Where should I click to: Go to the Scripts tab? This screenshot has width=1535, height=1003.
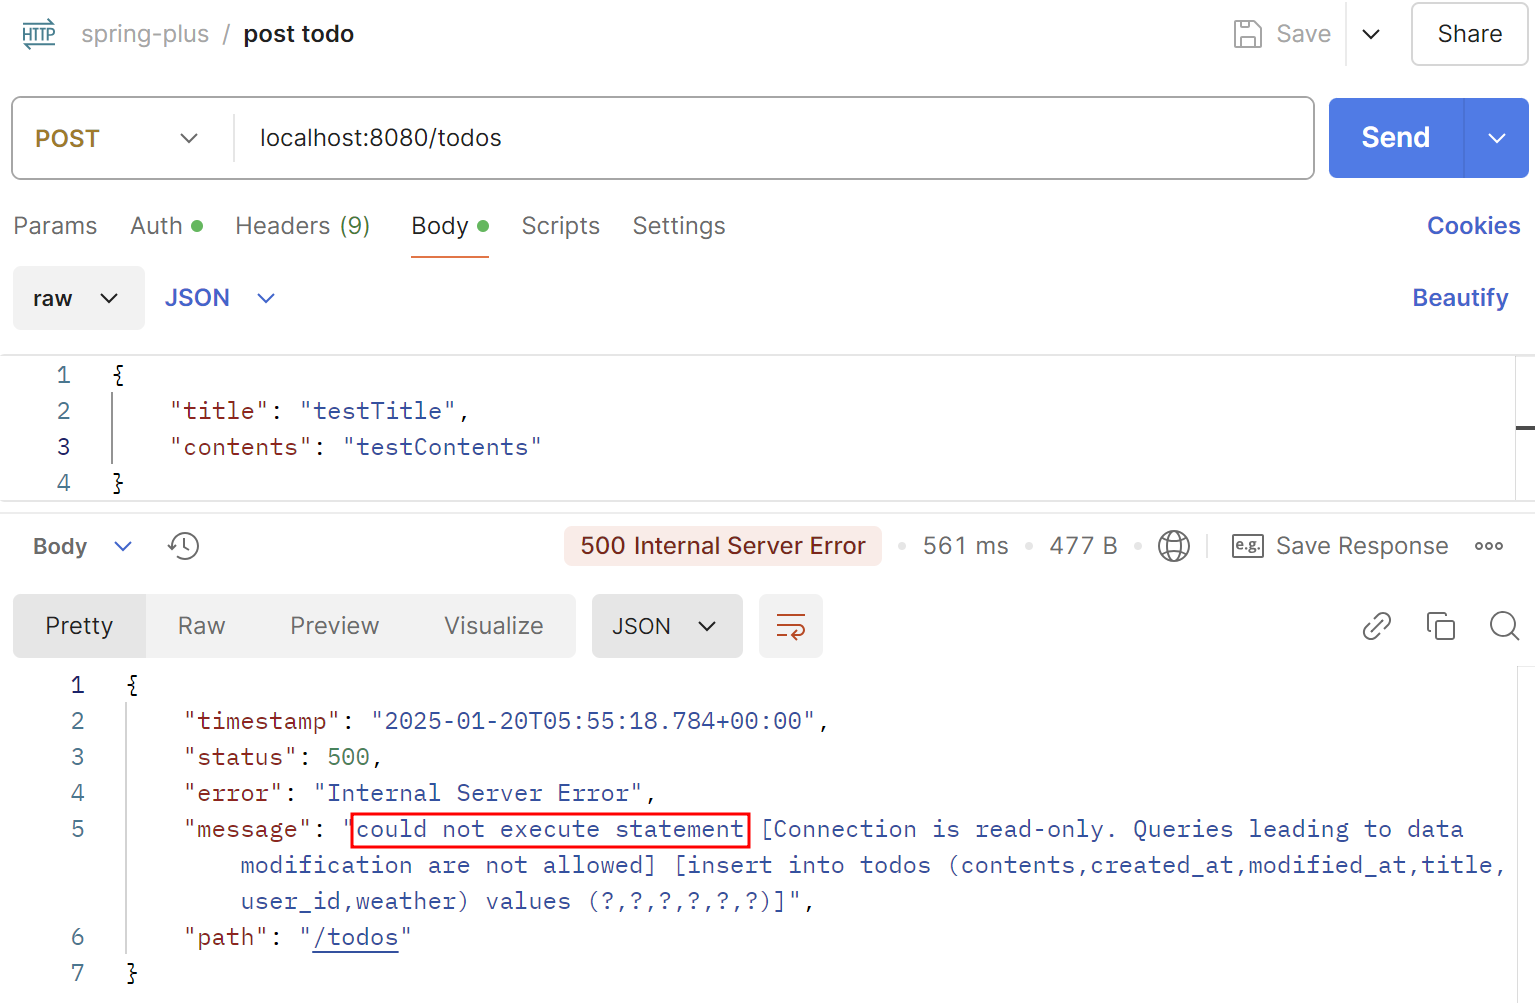[560, 226]
